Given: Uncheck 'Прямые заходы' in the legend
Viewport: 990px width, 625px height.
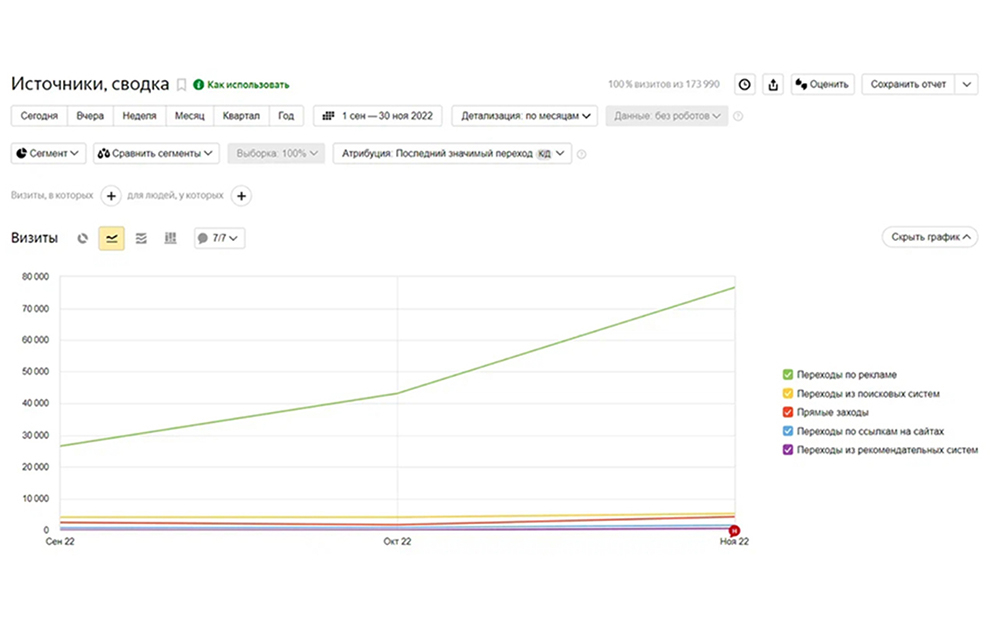Looking at the screenshot, I should (x=788, y=412).
